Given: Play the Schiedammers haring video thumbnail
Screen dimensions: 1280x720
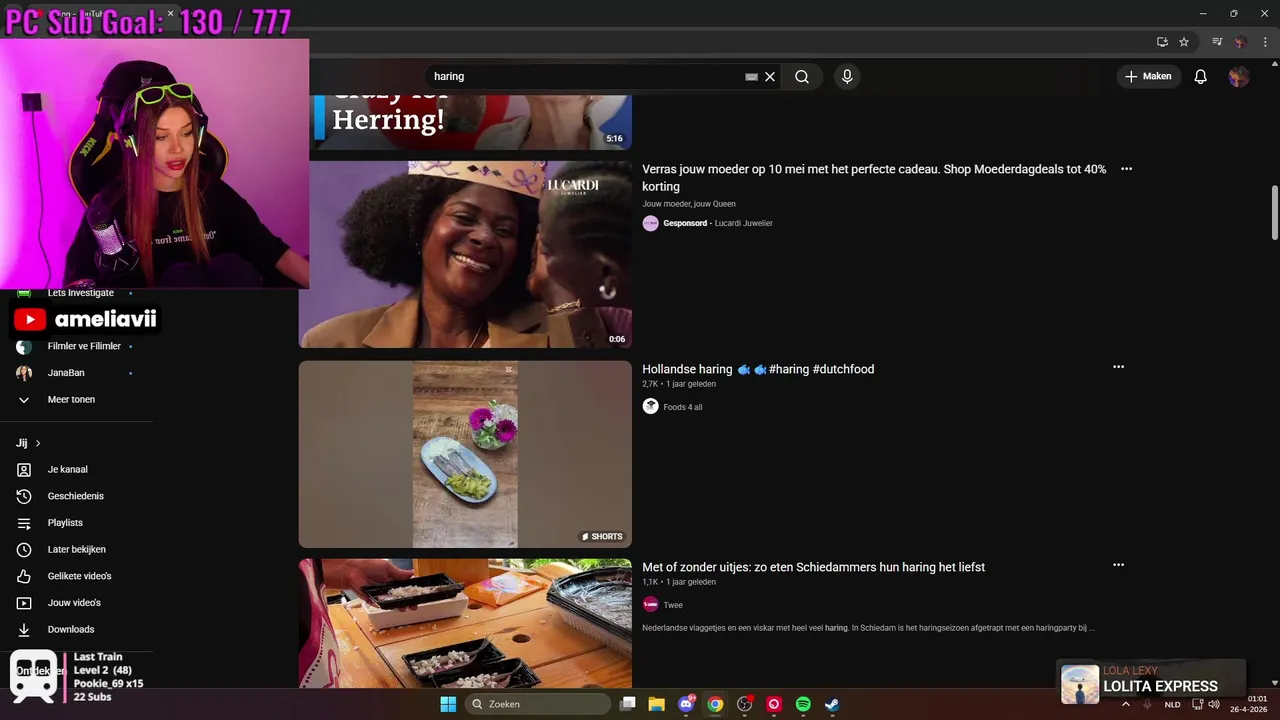Looking at the screenshot, I should [465, 623].
